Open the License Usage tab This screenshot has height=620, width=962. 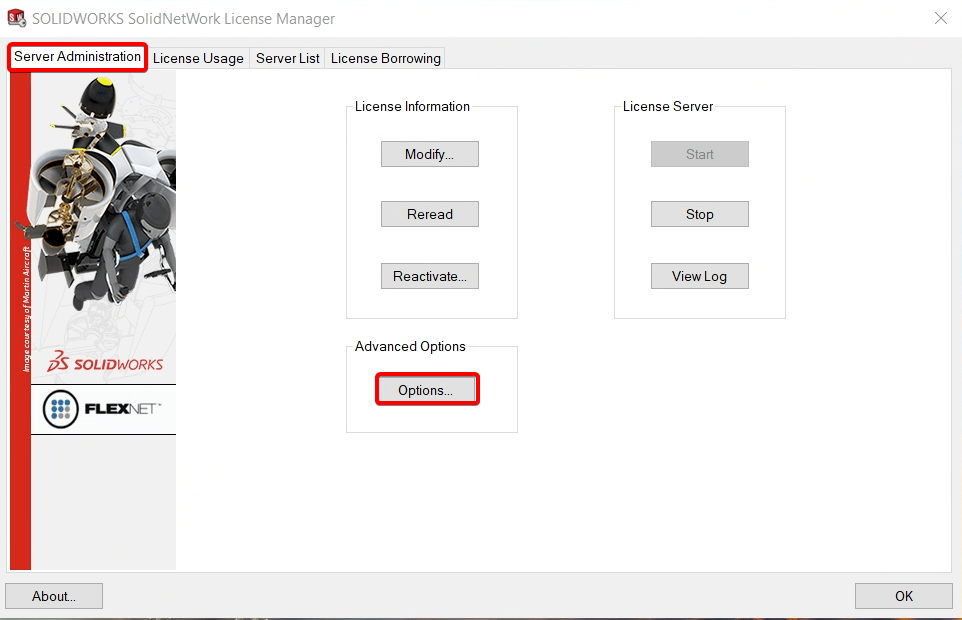coord(198,58)
